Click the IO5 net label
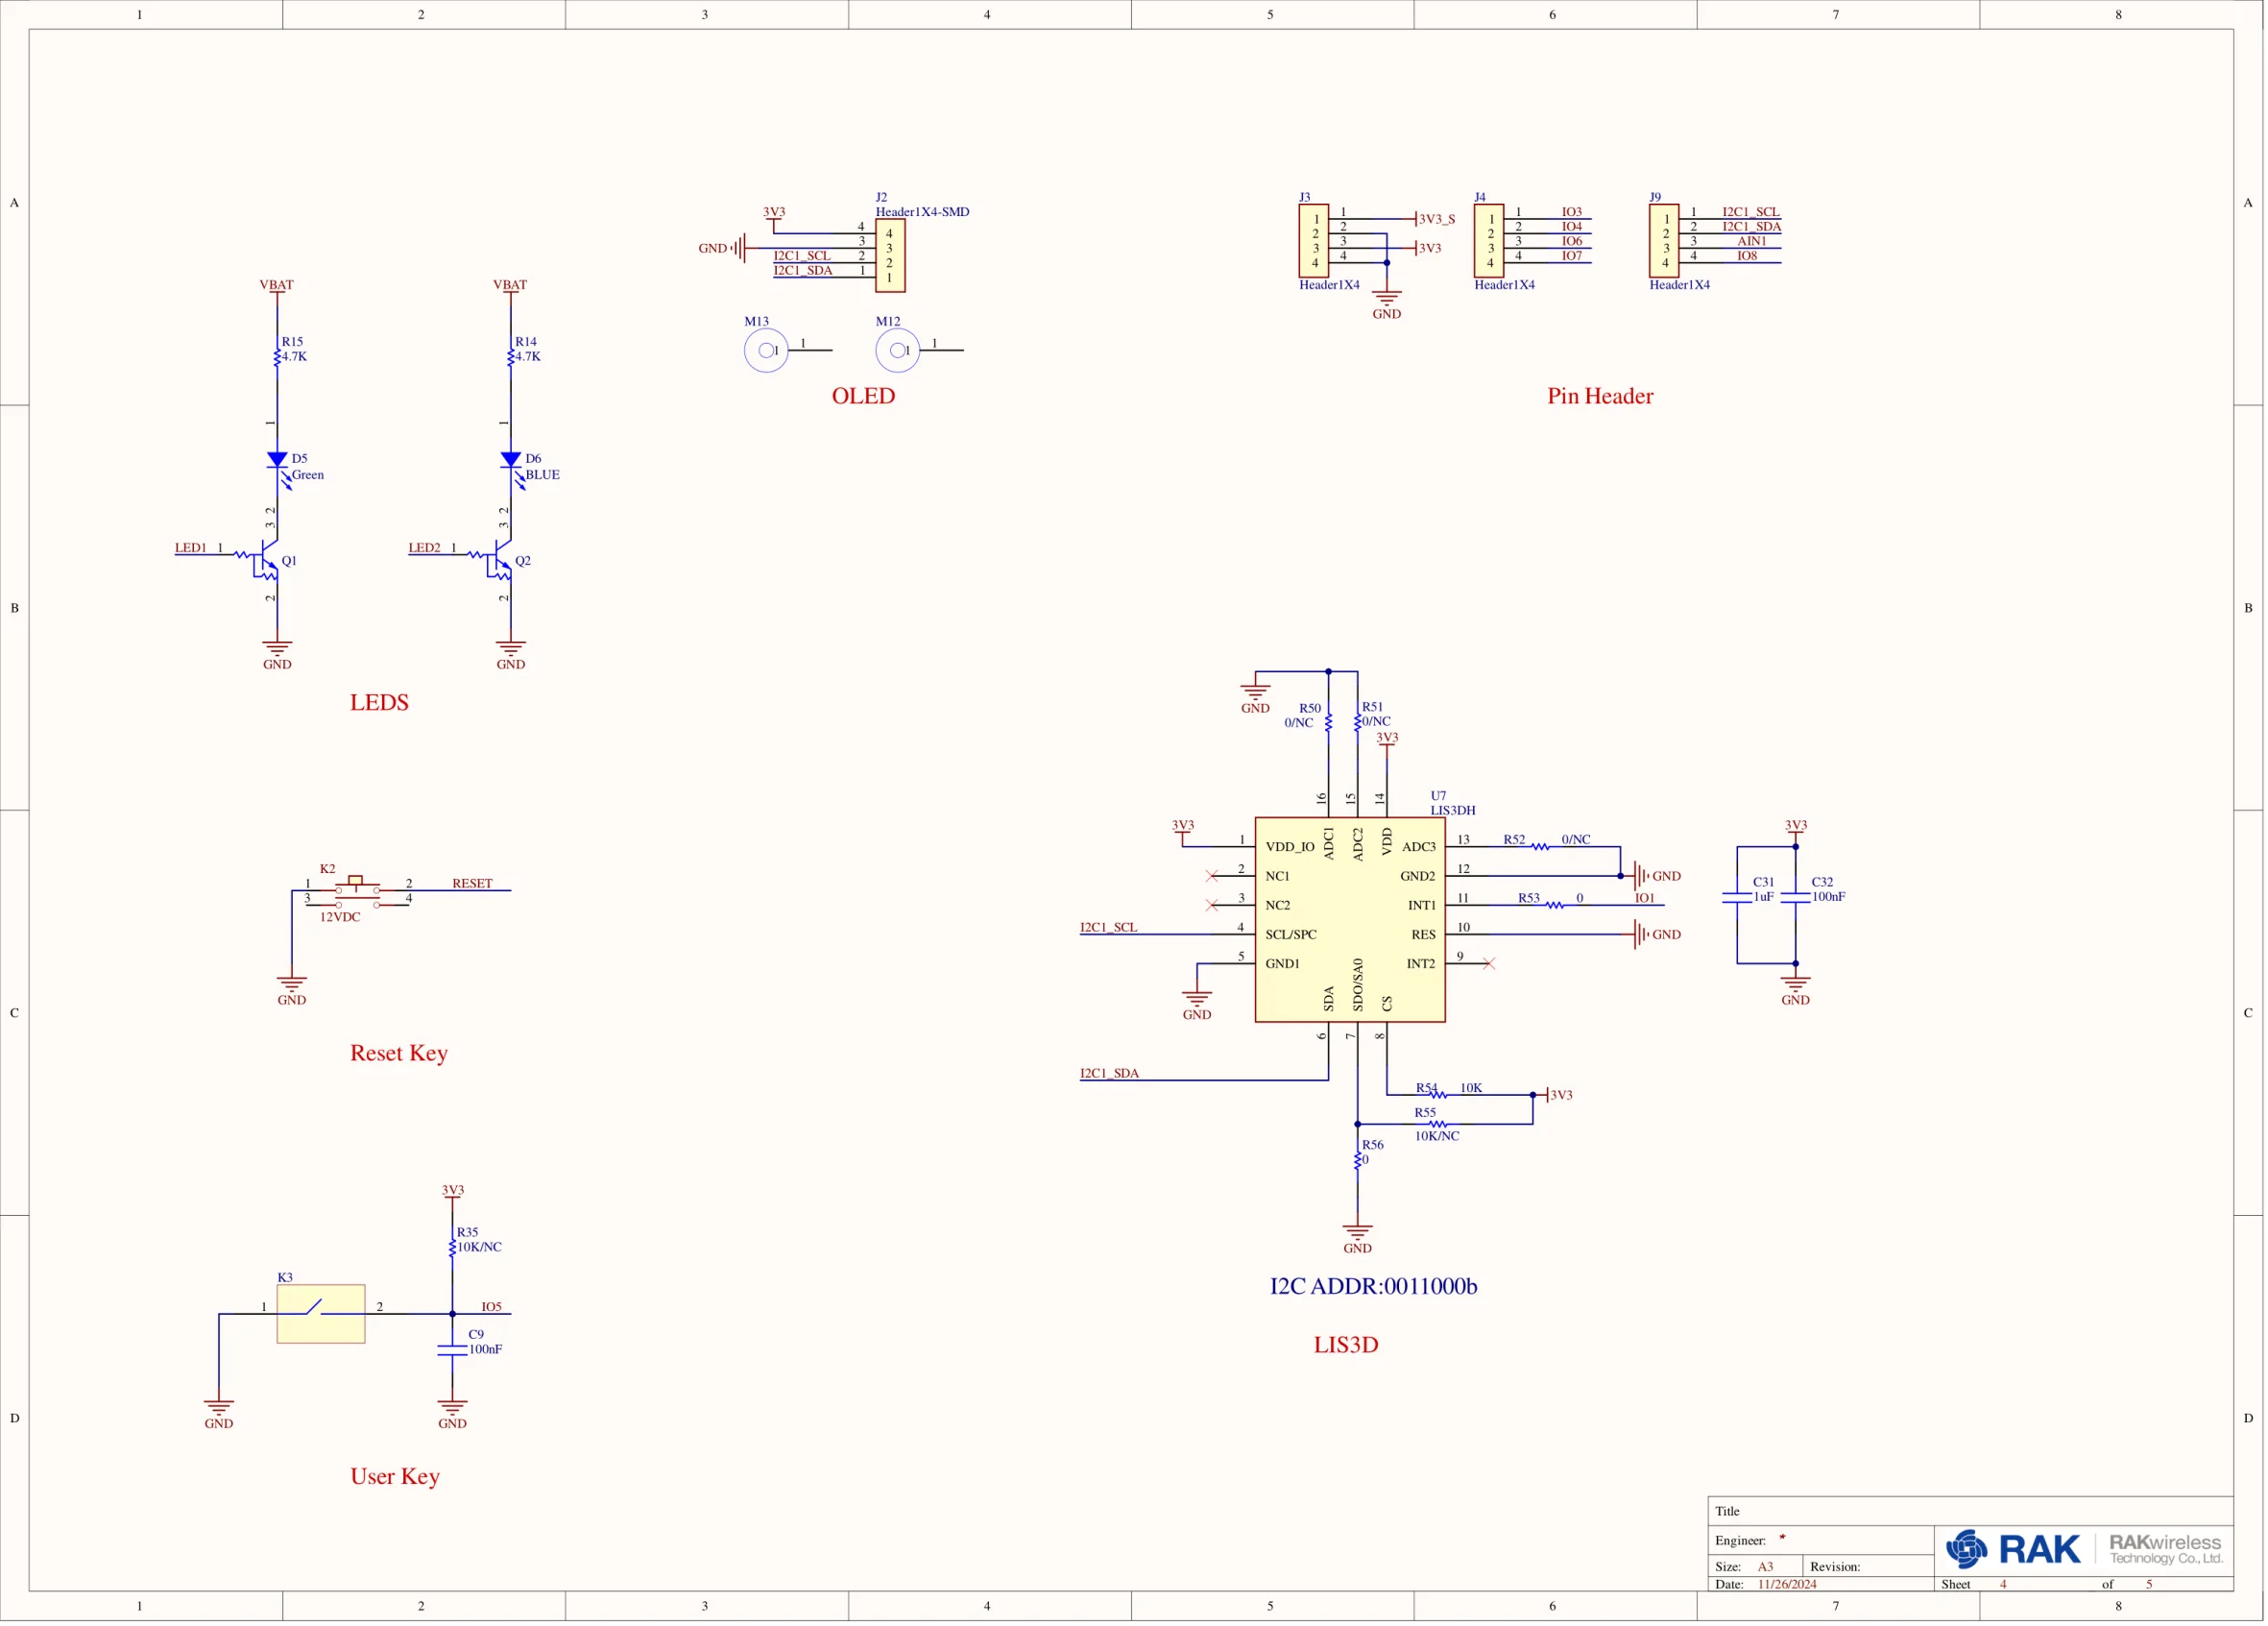2268x1626 pixels. pos(492,1306)
